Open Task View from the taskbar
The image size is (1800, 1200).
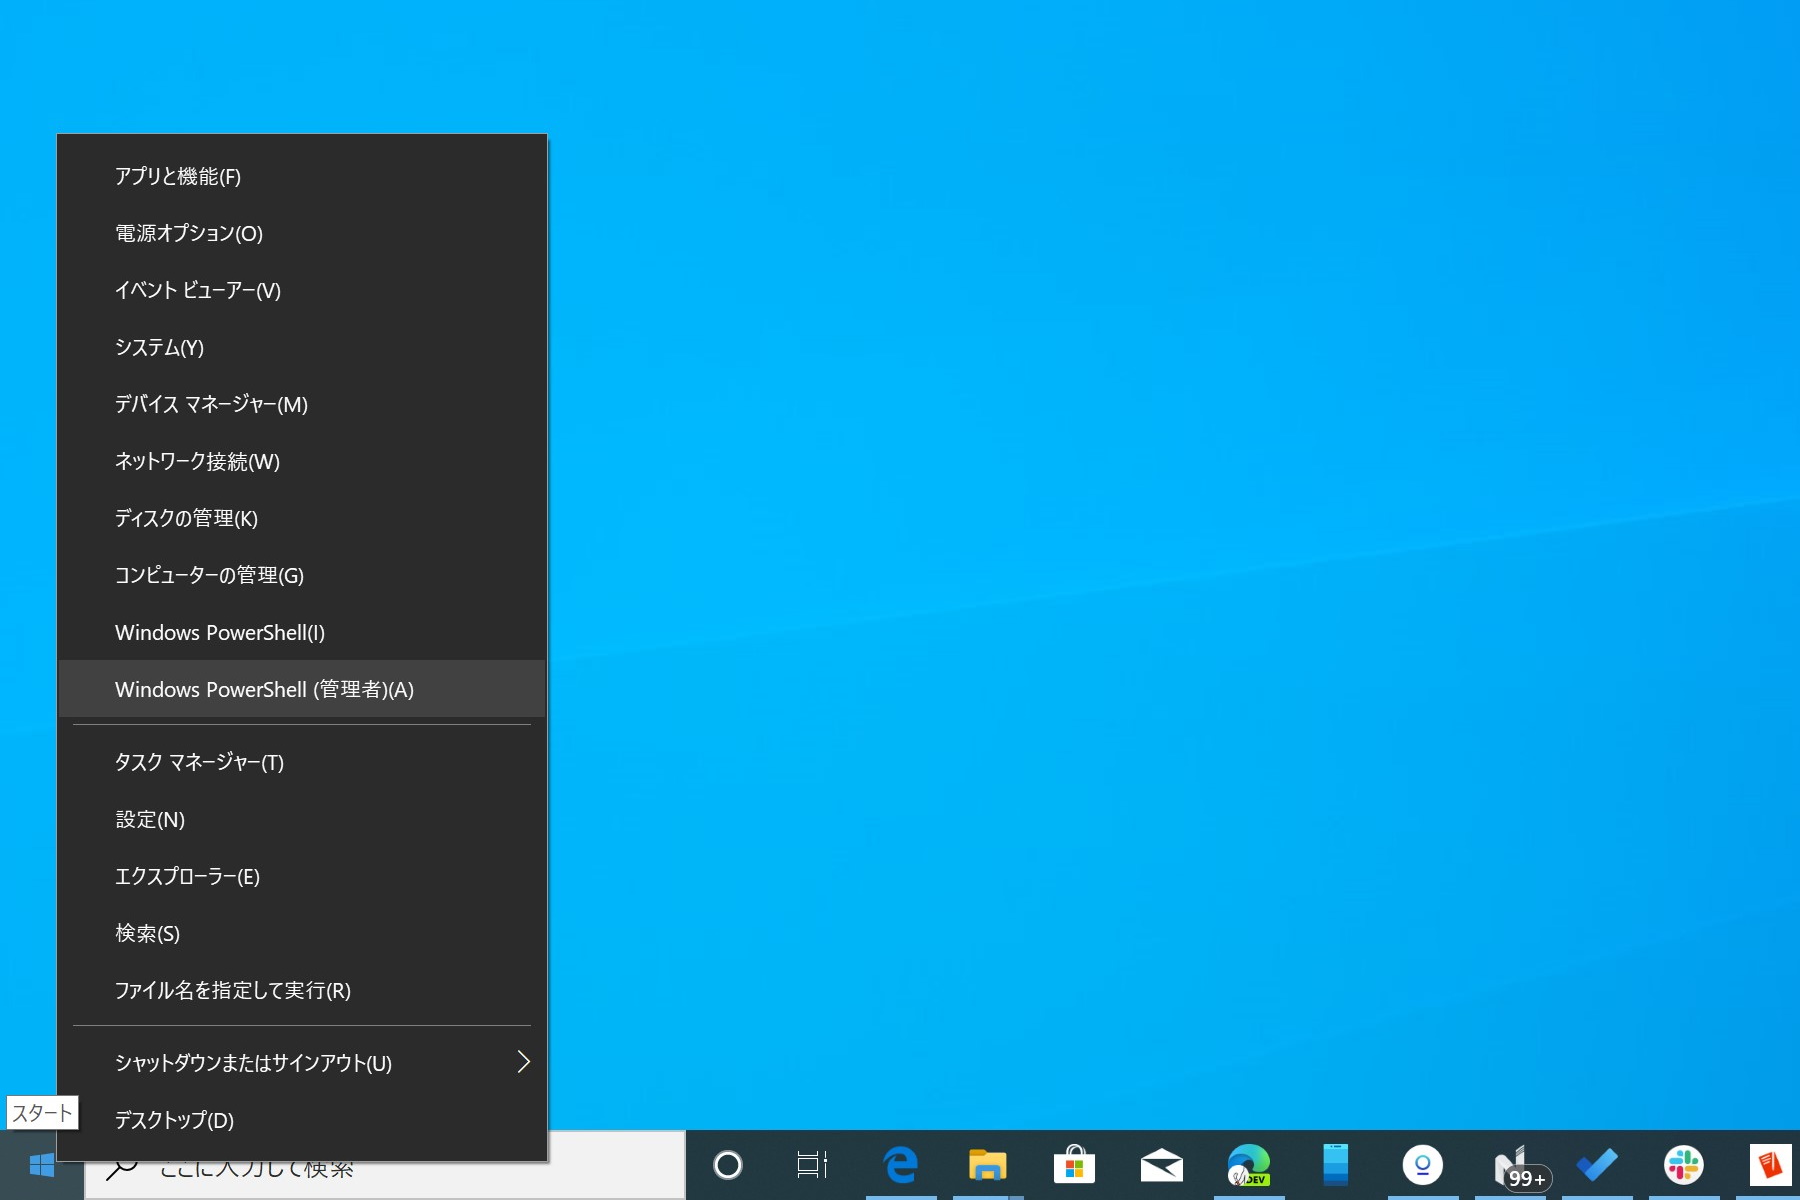pos(812,1165)
